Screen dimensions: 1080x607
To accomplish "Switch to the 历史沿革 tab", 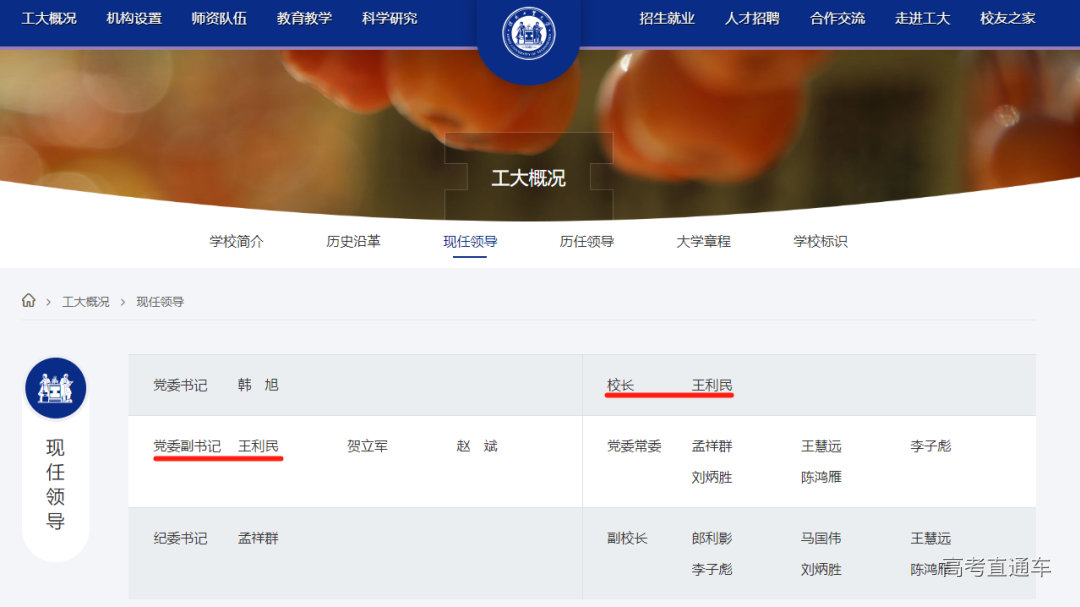I will tap(353, 241).
